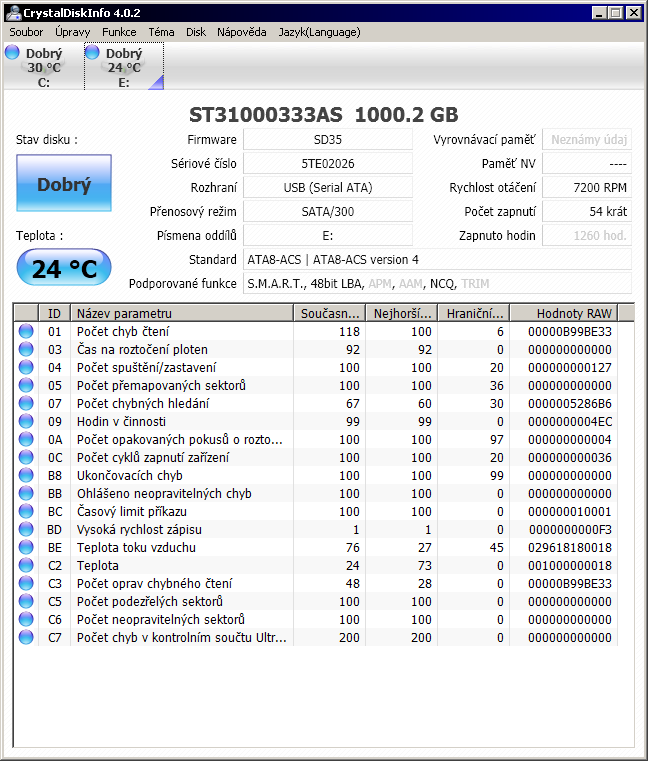Screen dimensions: 648x761
Task: Select the E: drive tab at 24 °C
Action: 124,66
